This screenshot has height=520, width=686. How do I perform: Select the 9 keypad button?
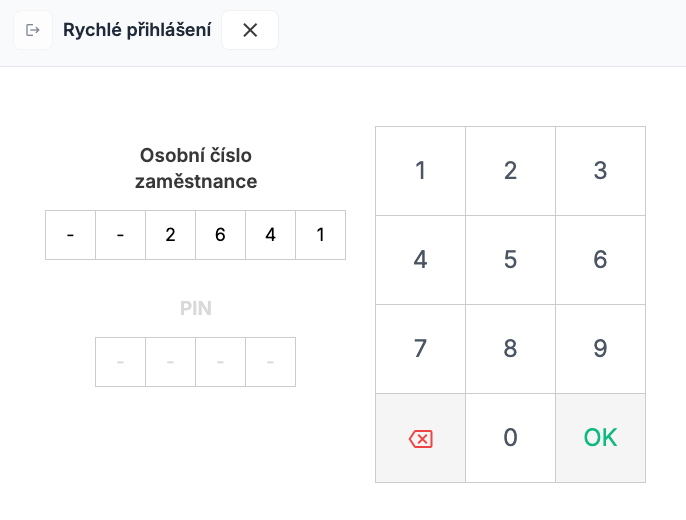(600, 349)
